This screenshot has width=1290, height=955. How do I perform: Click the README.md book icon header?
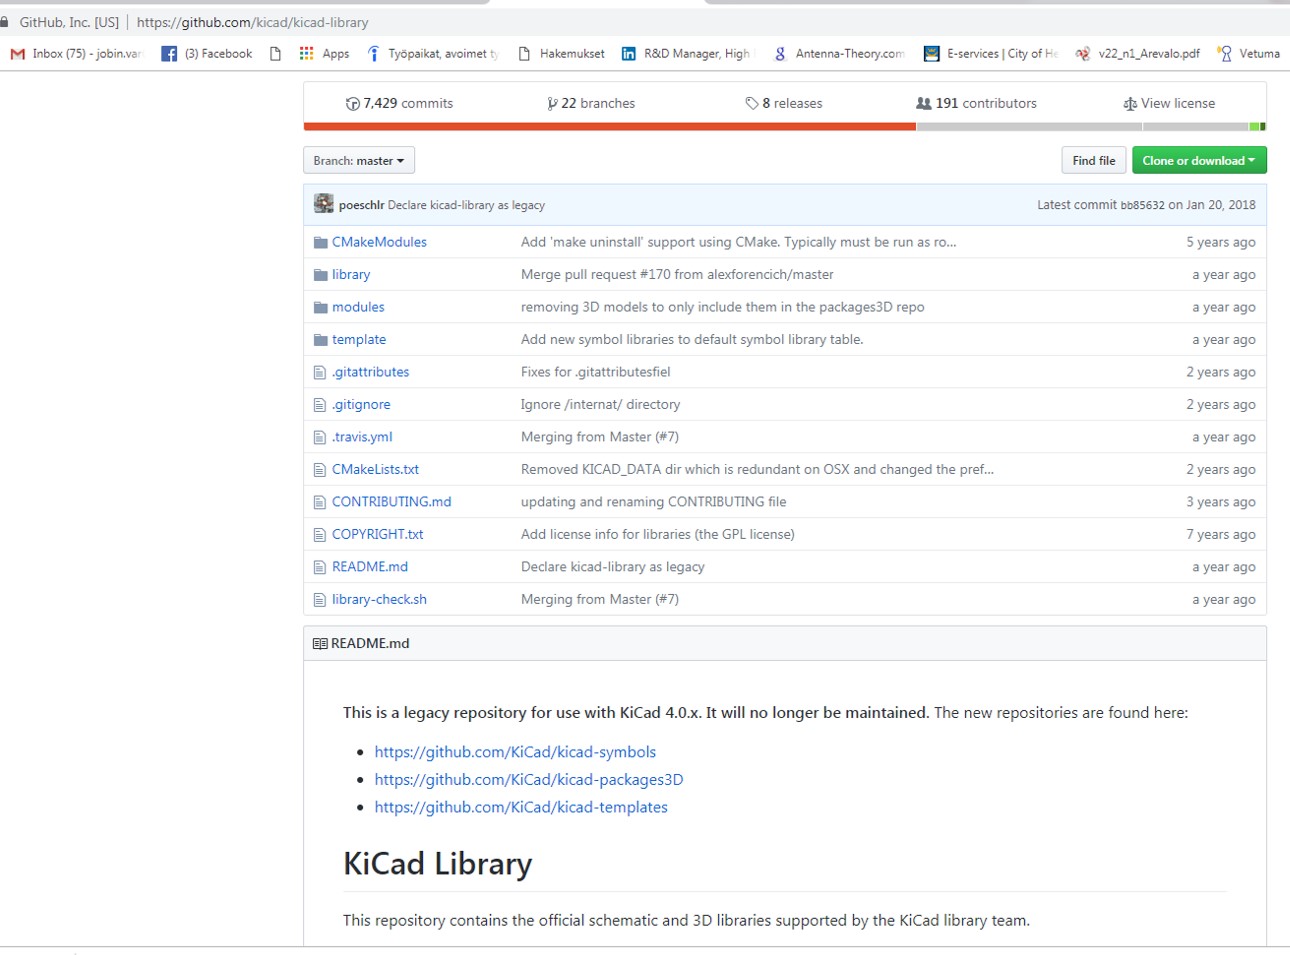click(320, 644)
